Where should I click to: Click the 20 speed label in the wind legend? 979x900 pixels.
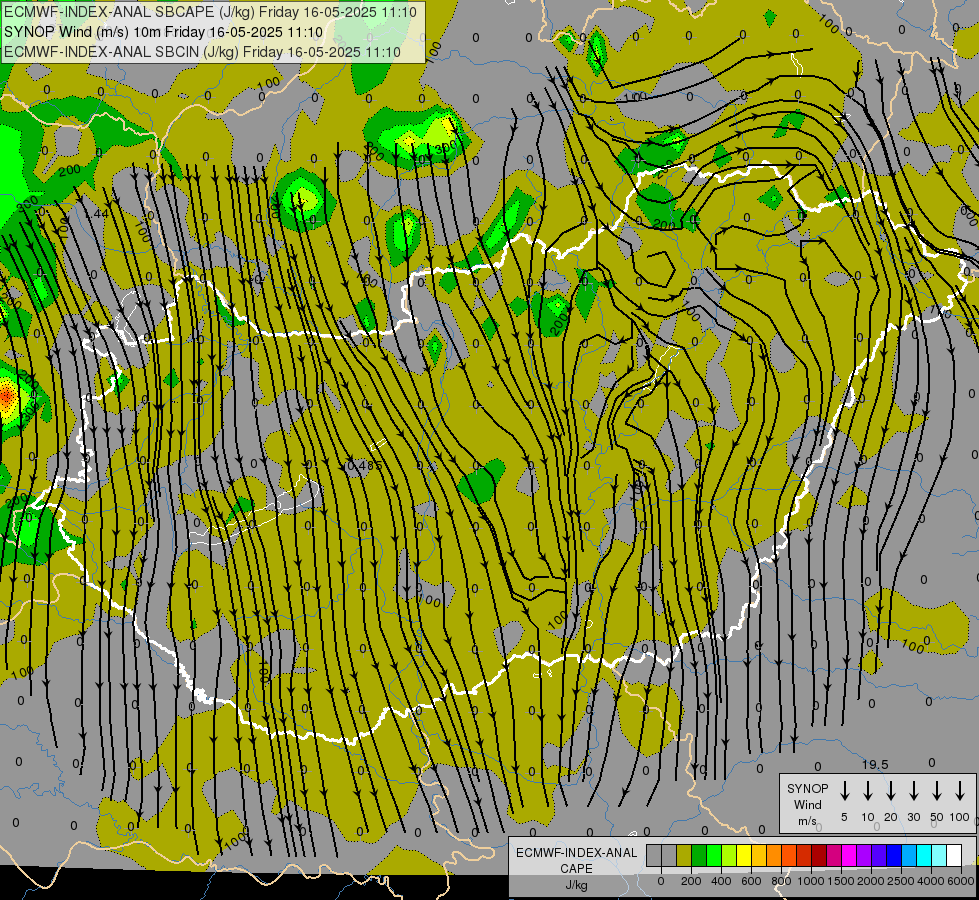890,817
